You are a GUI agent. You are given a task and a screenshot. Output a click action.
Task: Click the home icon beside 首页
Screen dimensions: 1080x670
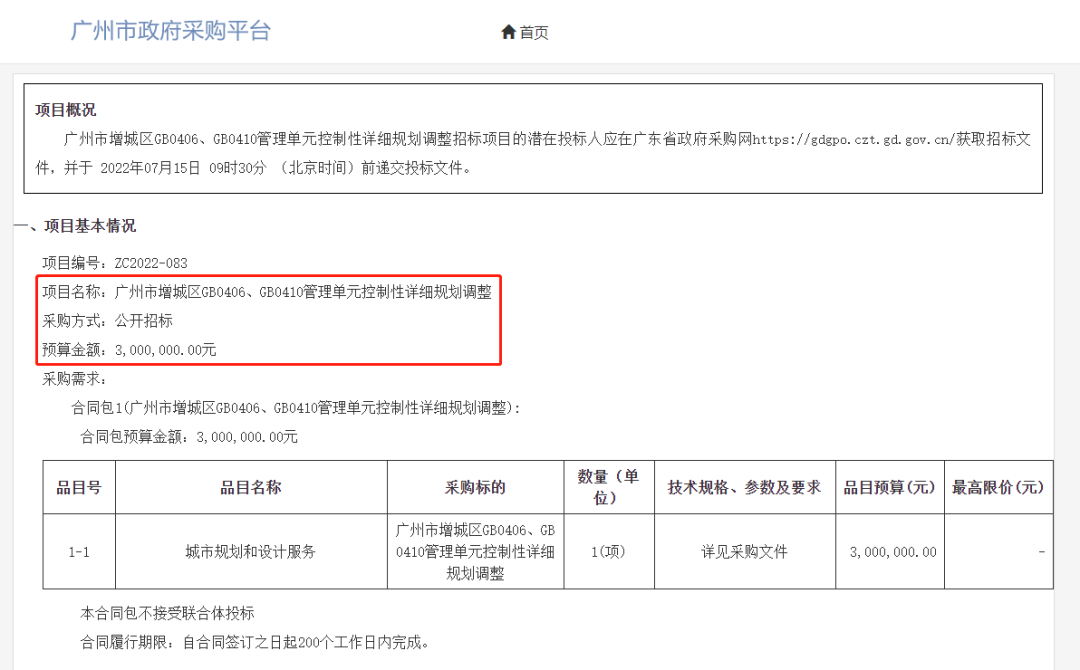[506, 31]
